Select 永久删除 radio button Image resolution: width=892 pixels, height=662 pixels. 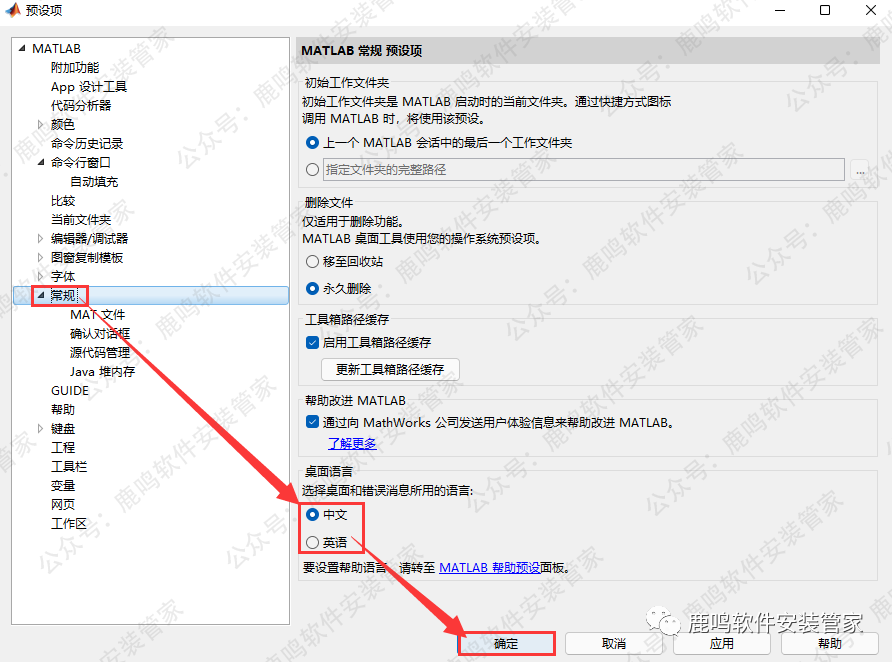(x=312, y=288)
